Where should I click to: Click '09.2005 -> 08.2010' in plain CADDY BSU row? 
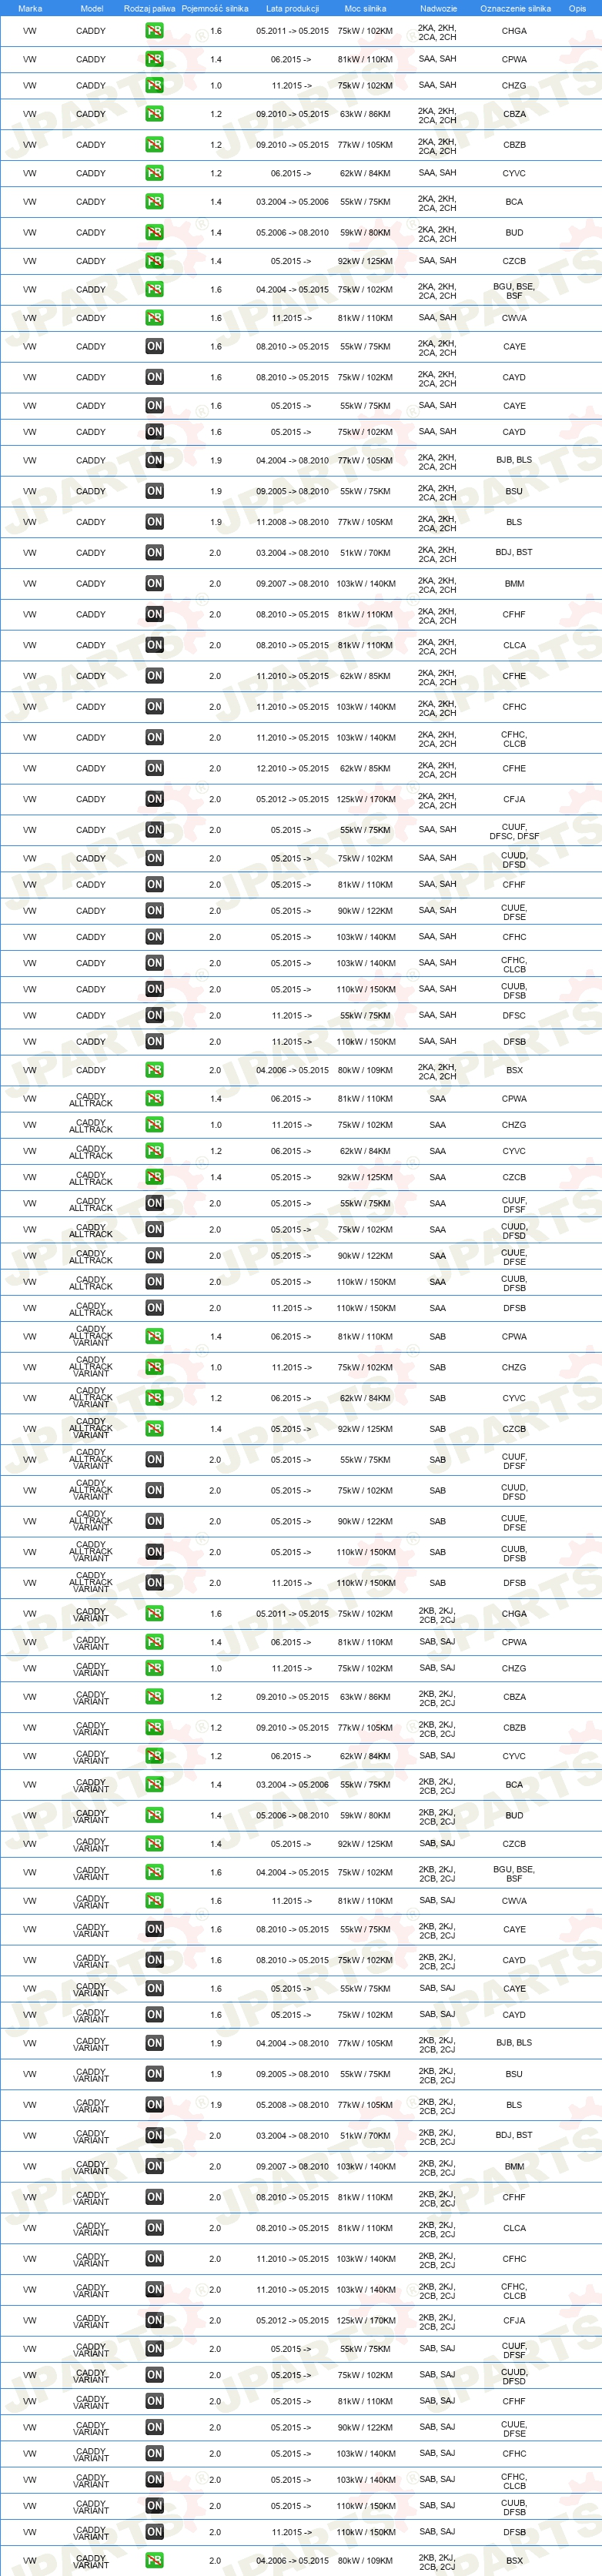292,491
